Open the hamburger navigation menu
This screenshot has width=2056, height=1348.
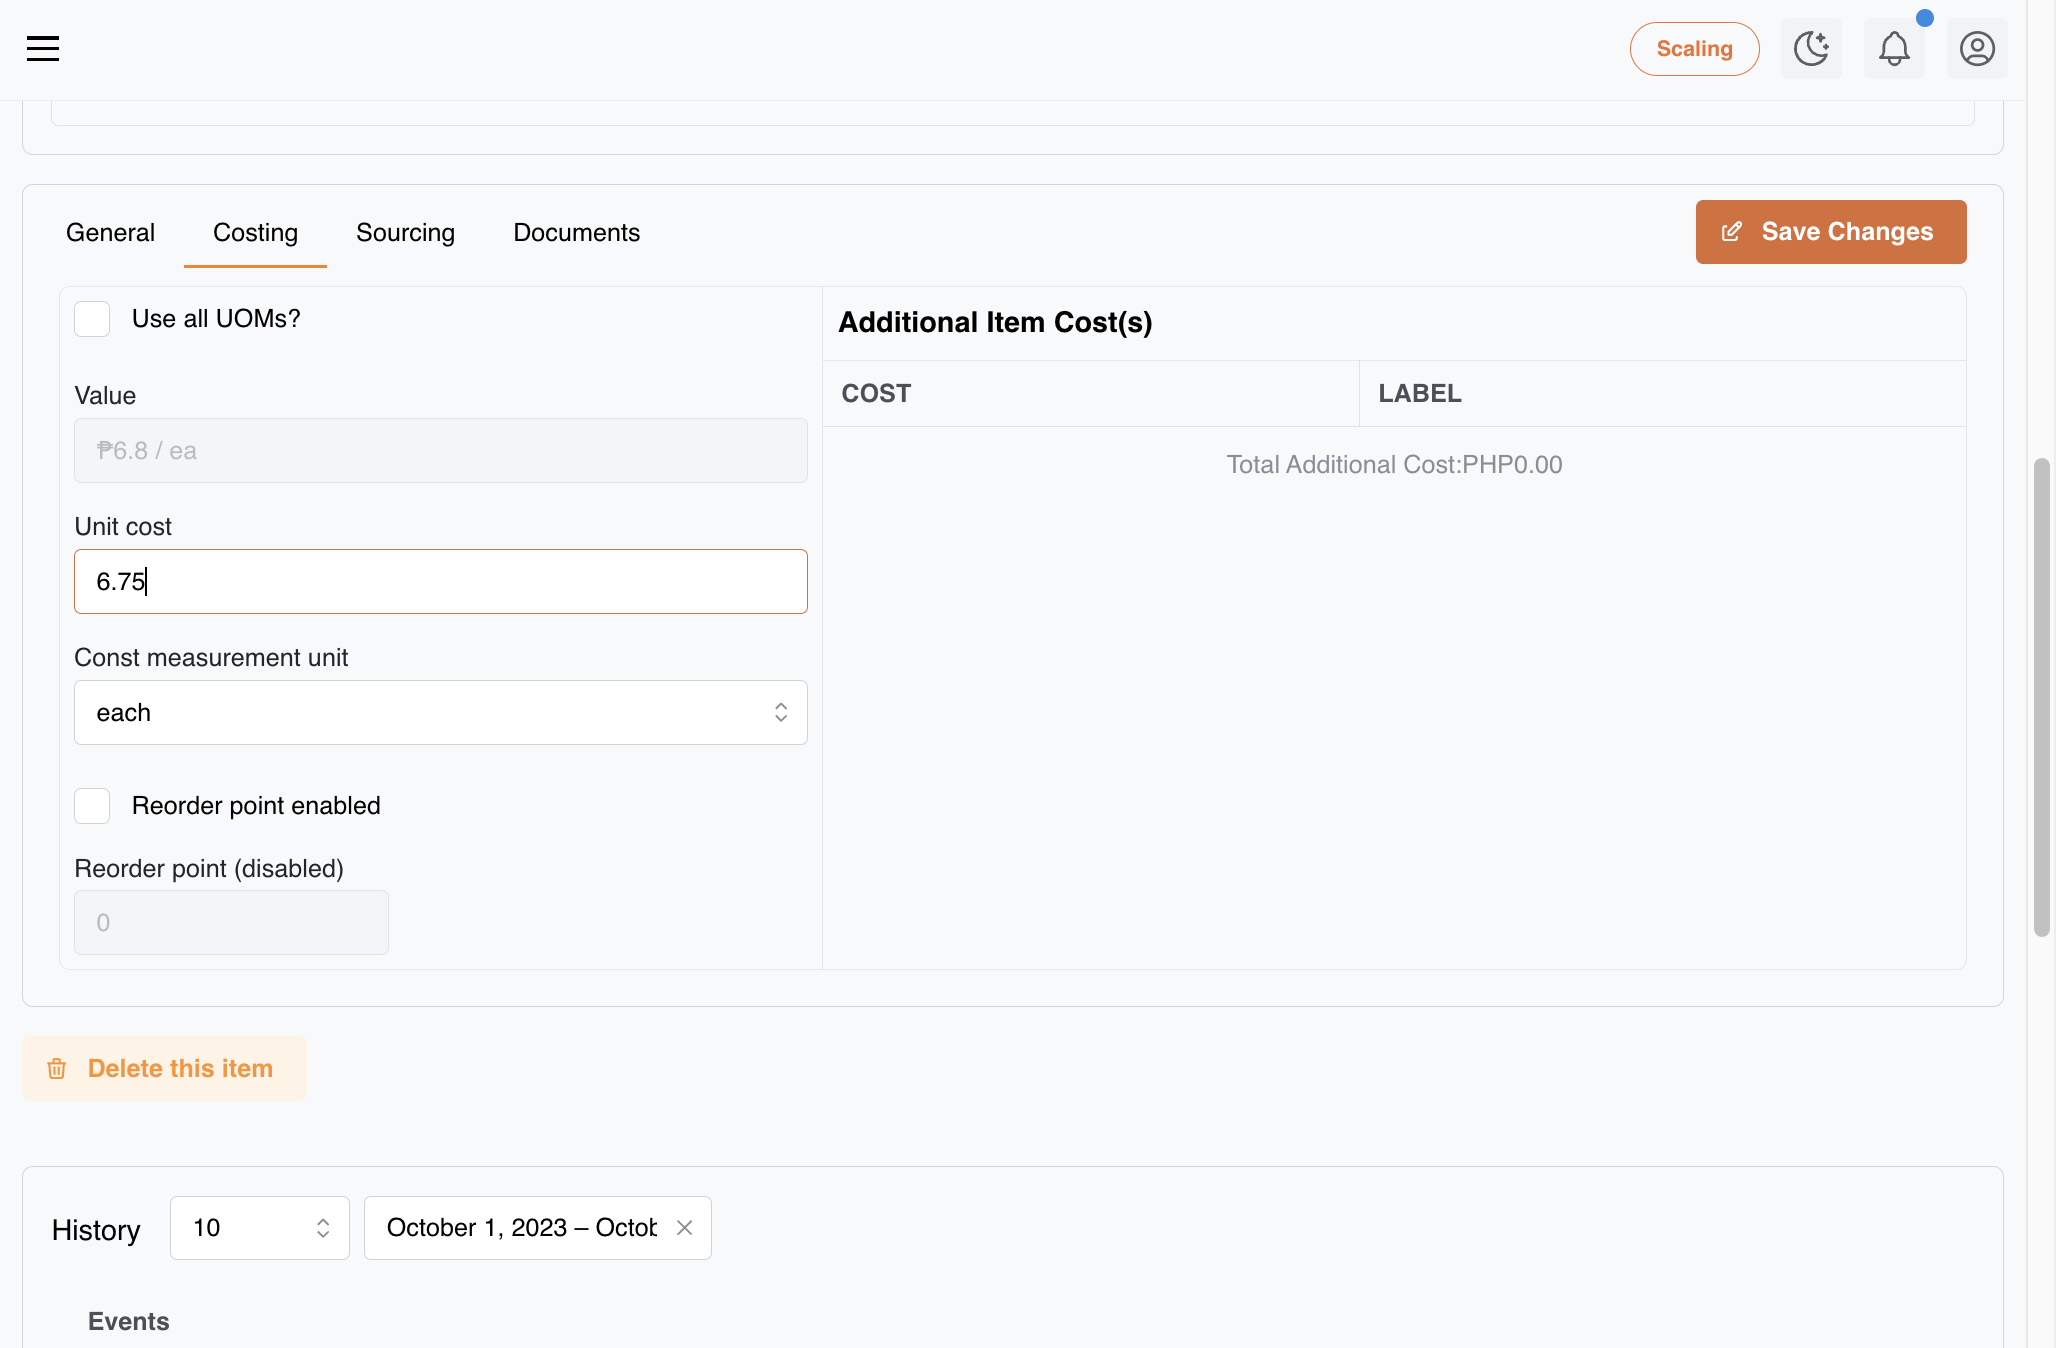pos(43,48)
